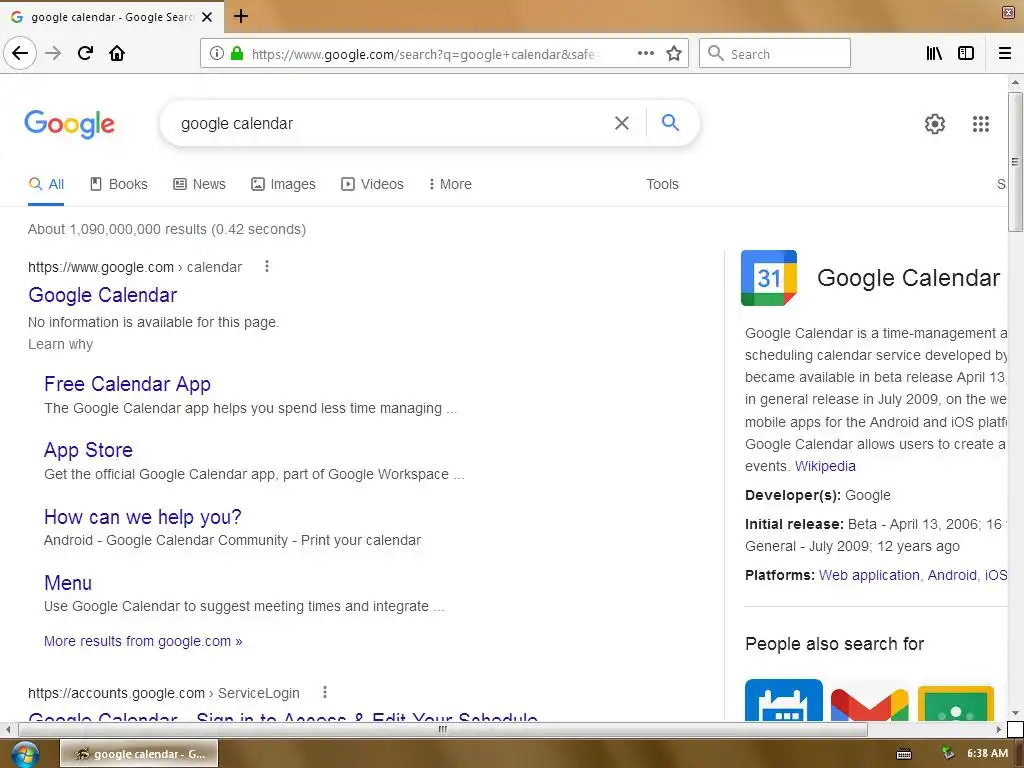
Task: Open Web application platform link
Action: 869,575
